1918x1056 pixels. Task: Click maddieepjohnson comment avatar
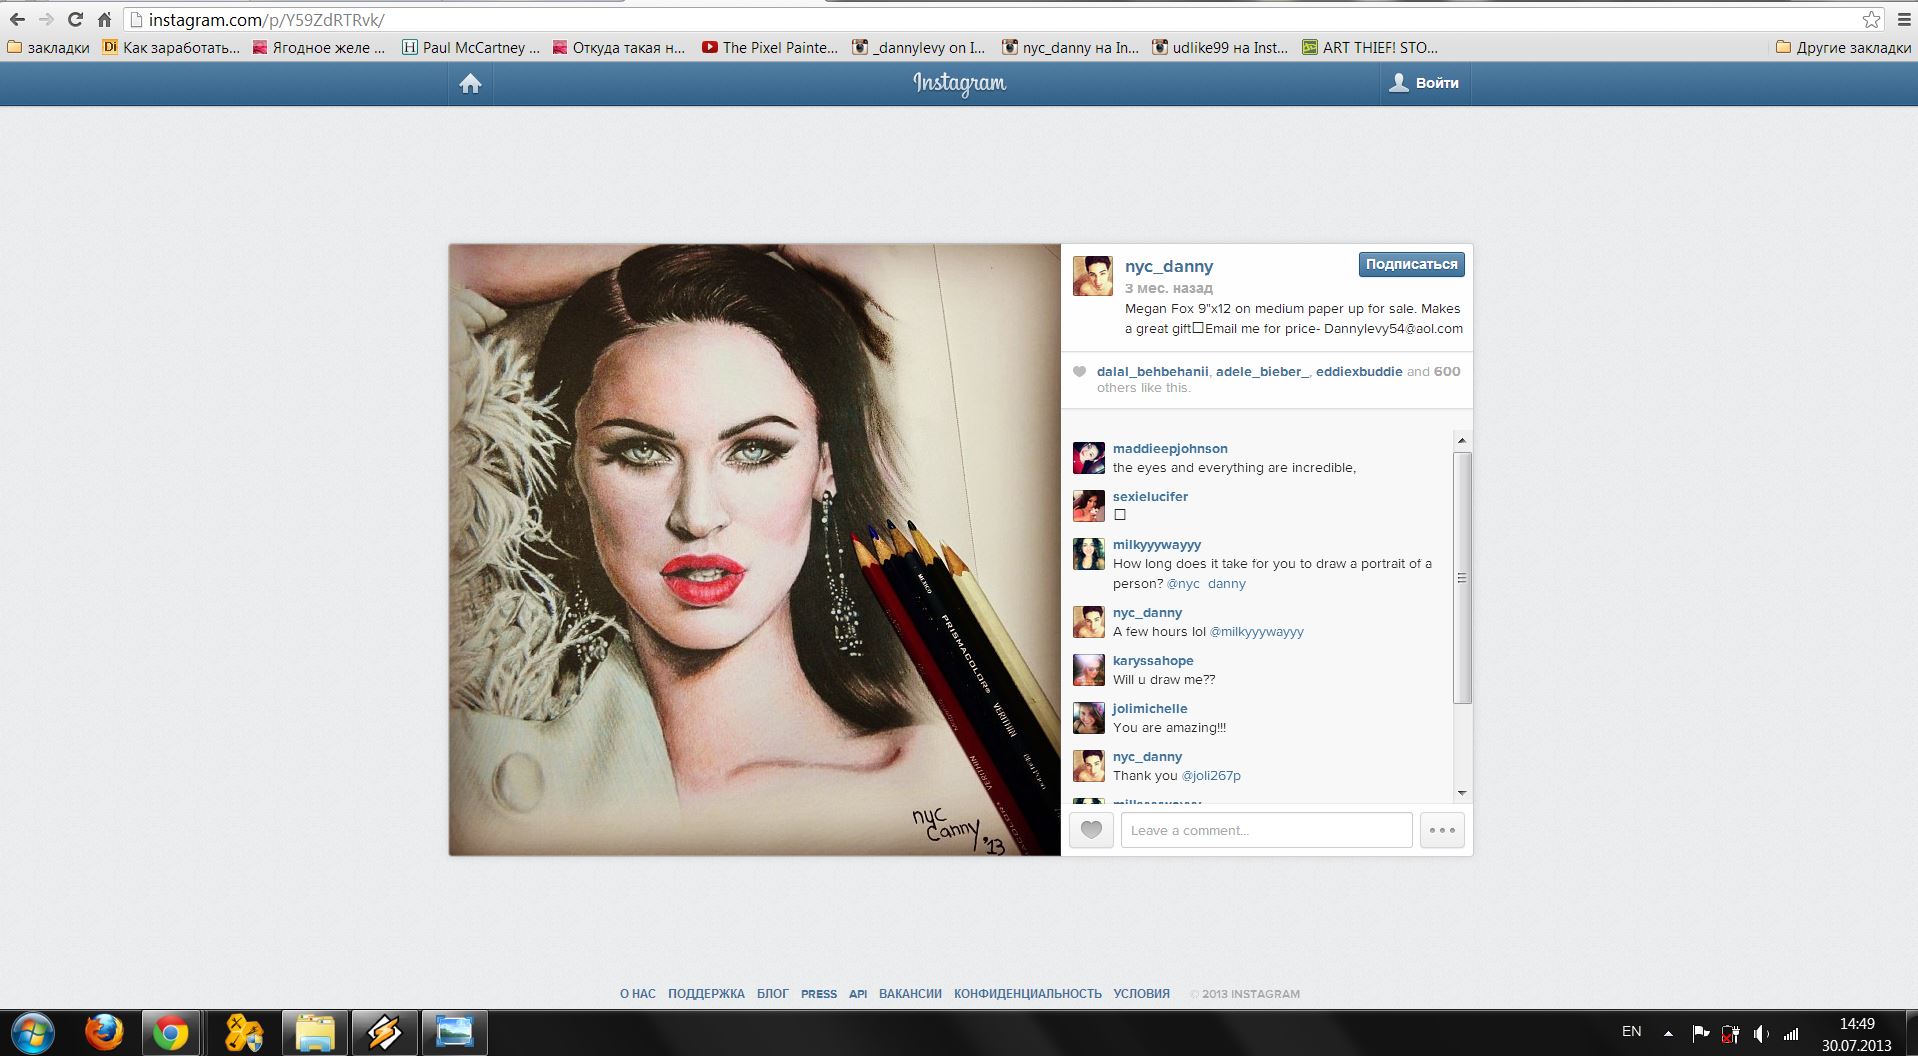pyautogui.click(x=1089, y=458)
